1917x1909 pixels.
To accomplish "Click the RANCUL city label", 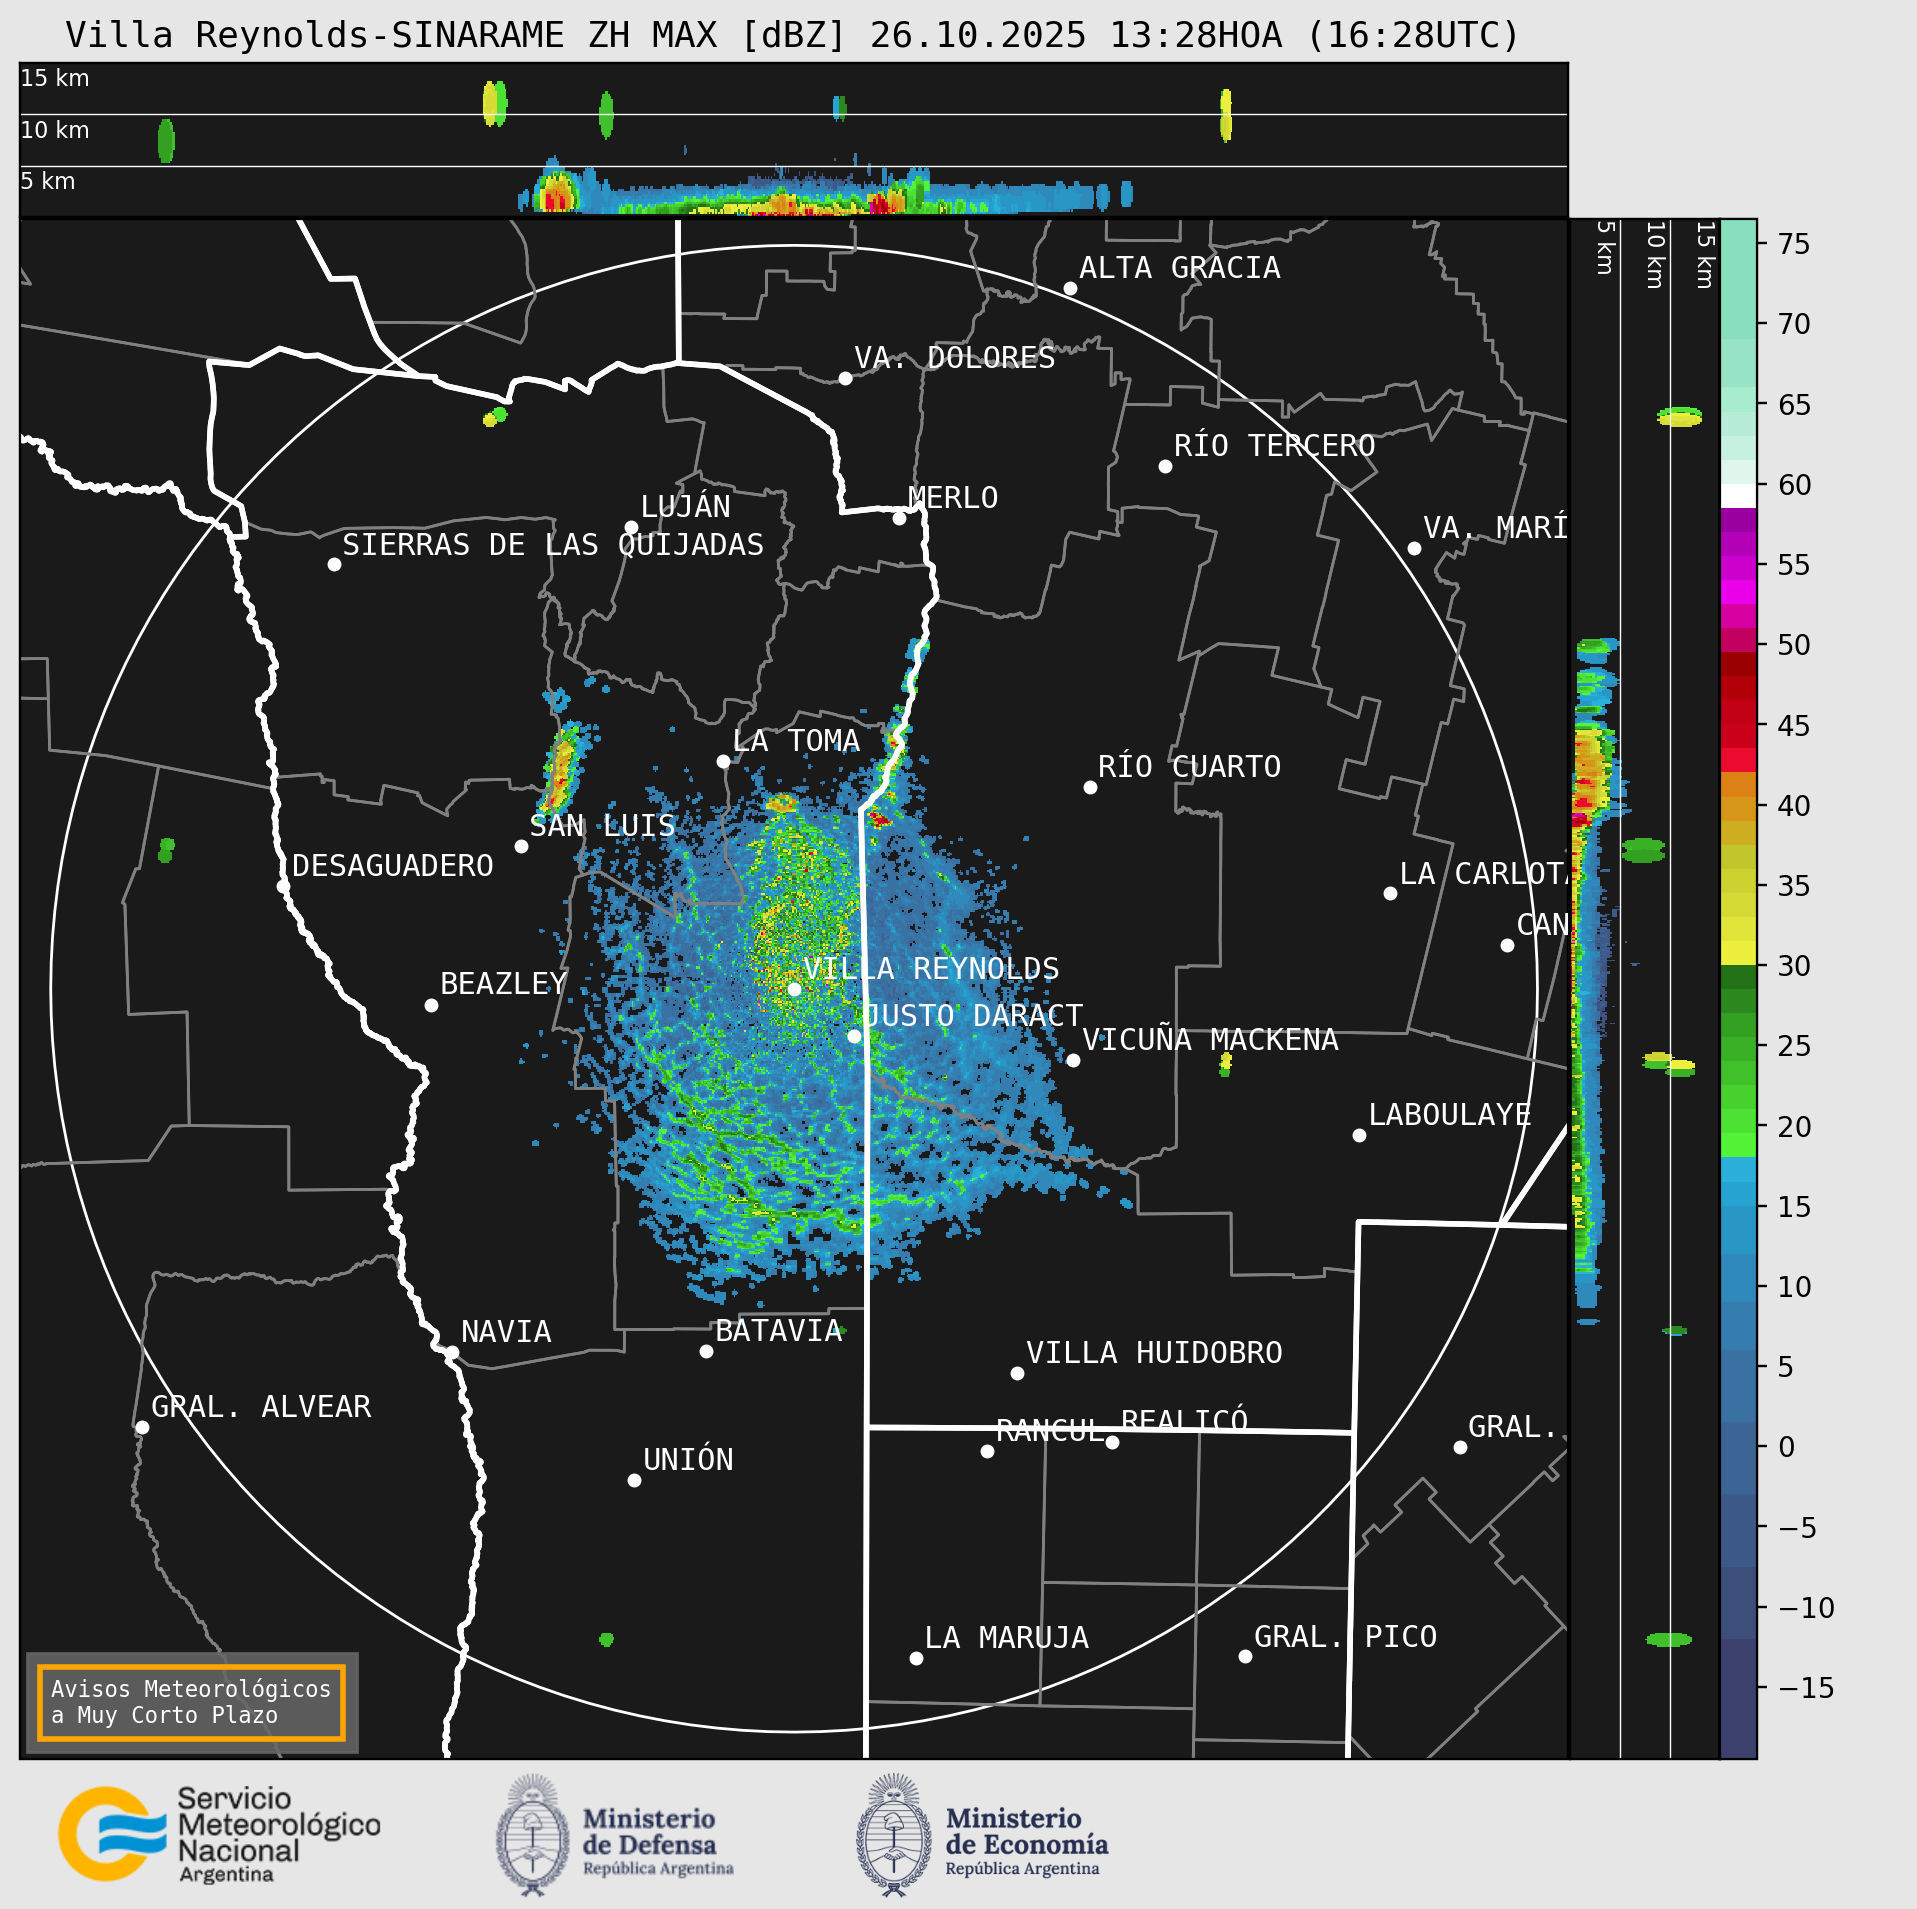I will (x=1050, y=1431).
